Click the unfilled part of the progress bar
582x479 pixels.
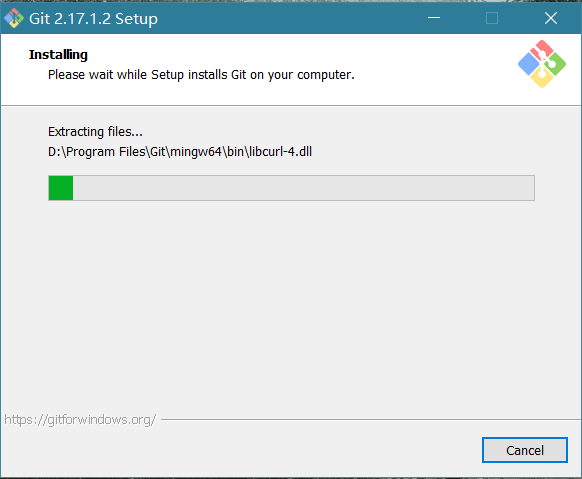pyautogui.click(x=304, y=188)
